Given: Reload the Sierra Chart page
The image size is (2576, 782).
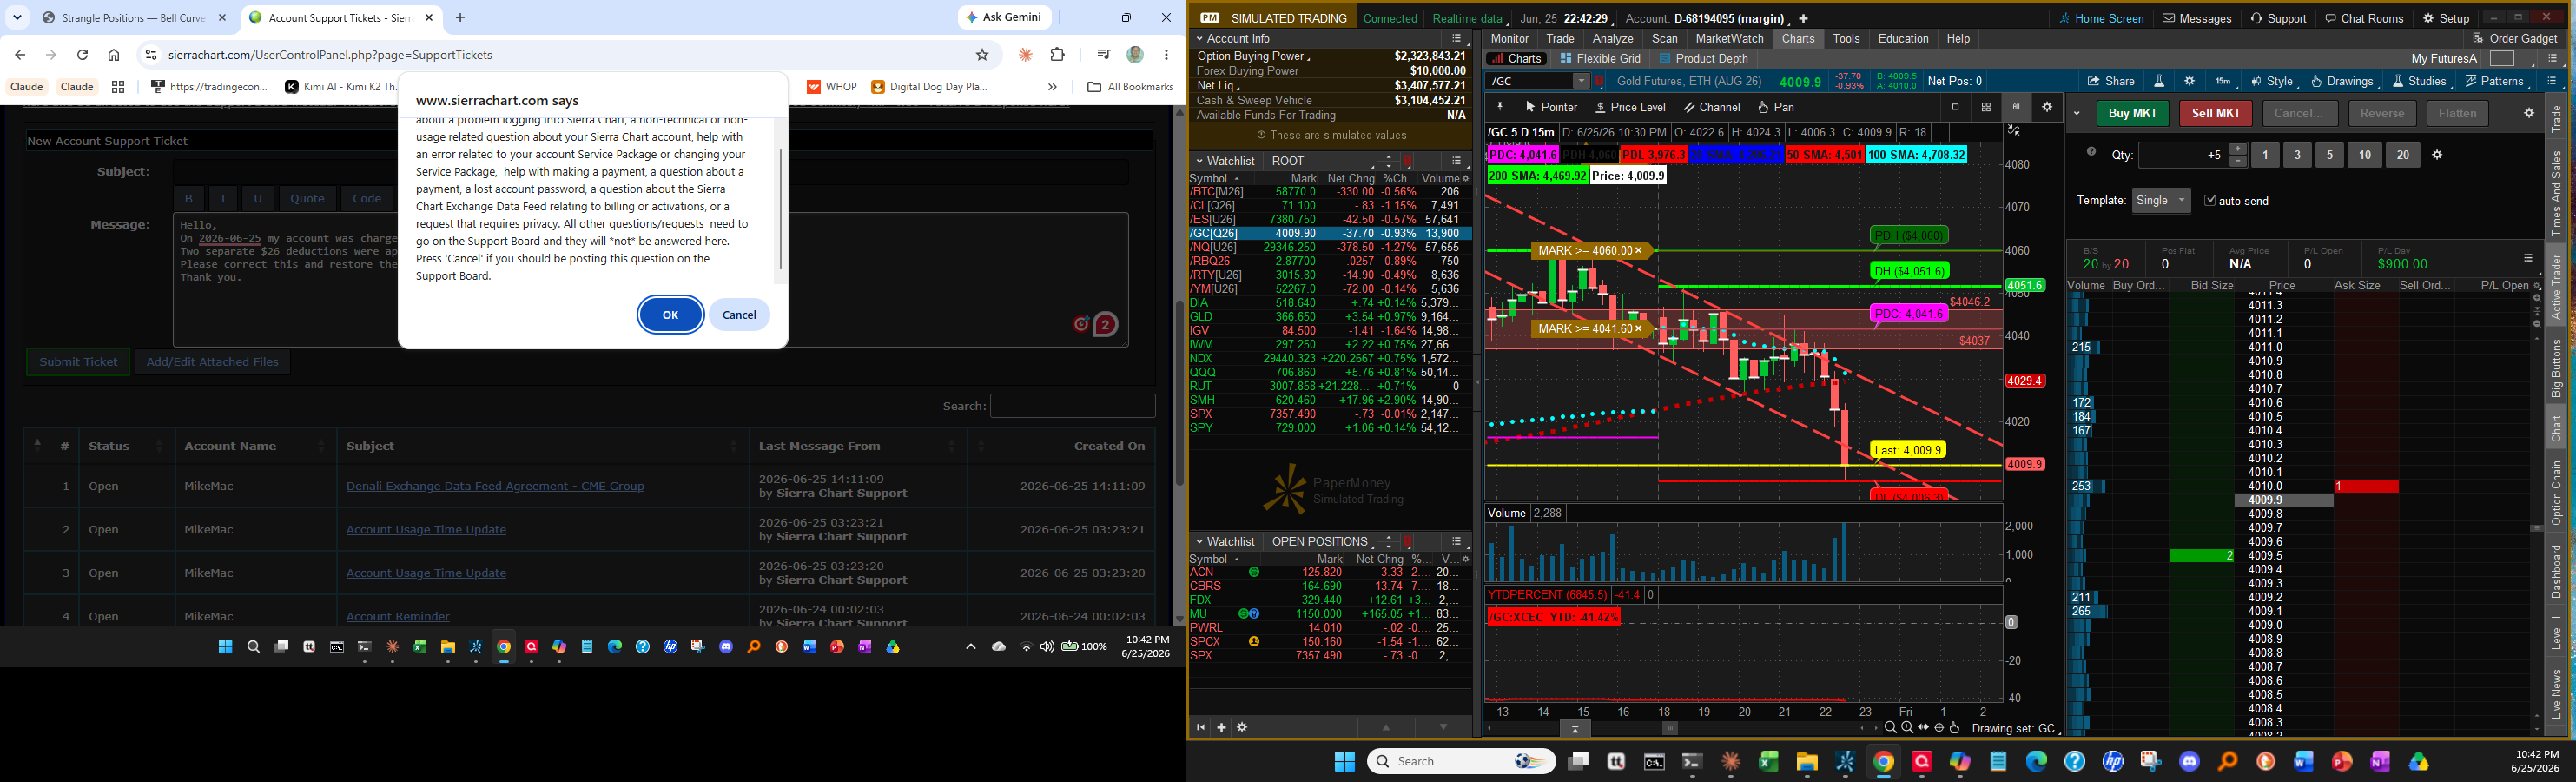Looking at the screenshot, I should (x=83, y=55).
